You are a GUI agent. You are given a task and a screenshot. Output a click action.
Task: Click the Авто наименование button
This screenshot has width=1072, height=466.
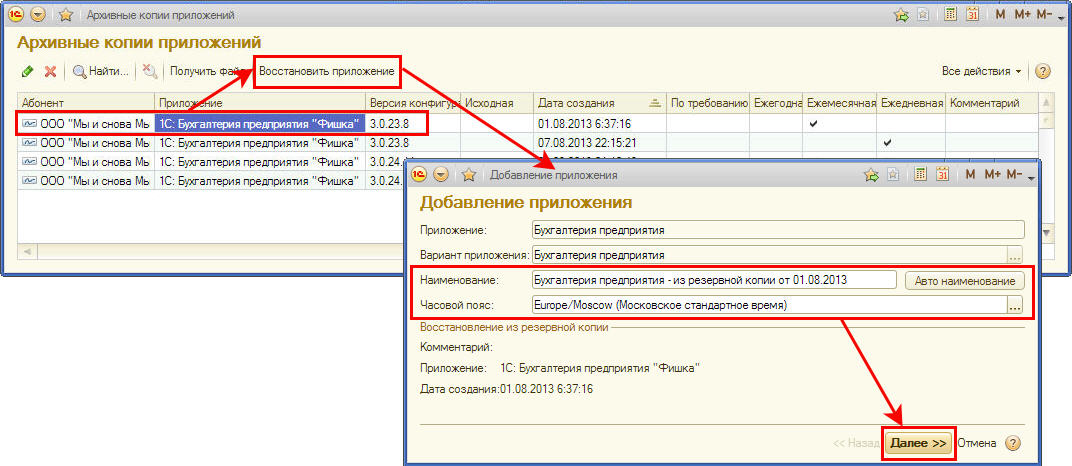[x=963, y=281]
